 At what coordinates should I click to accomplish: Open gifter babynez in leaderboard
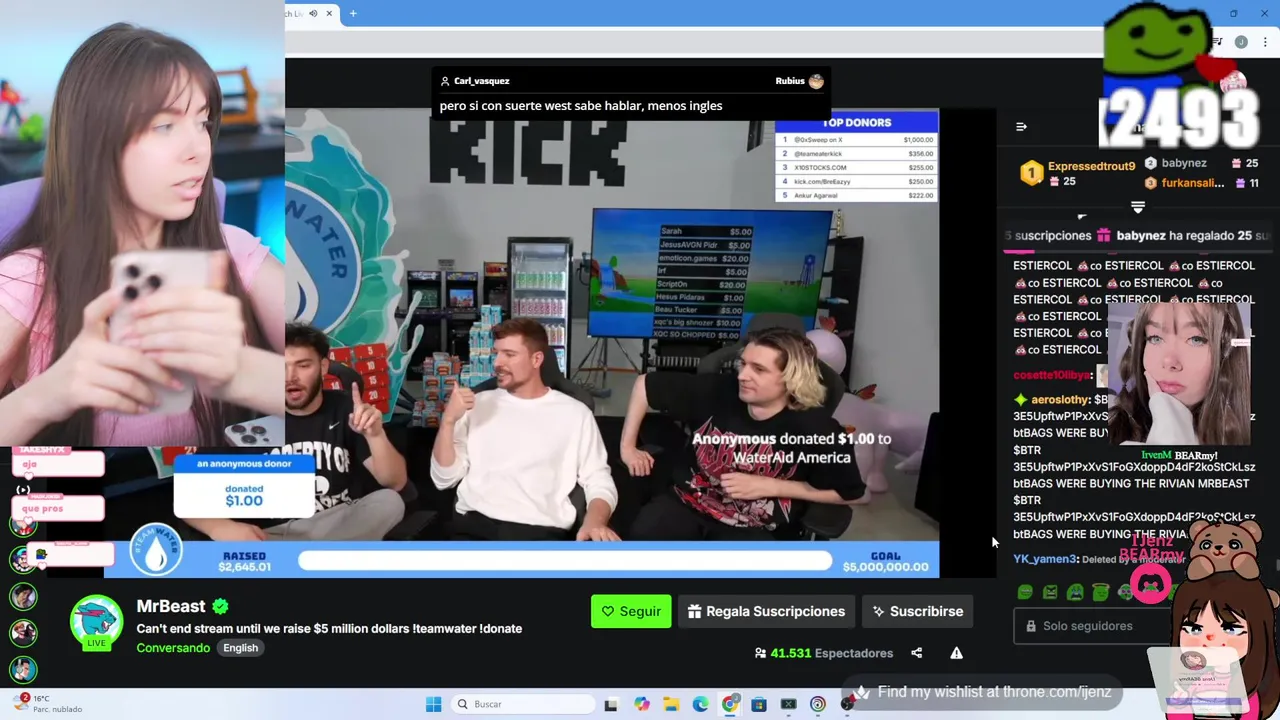[1184, 163]
